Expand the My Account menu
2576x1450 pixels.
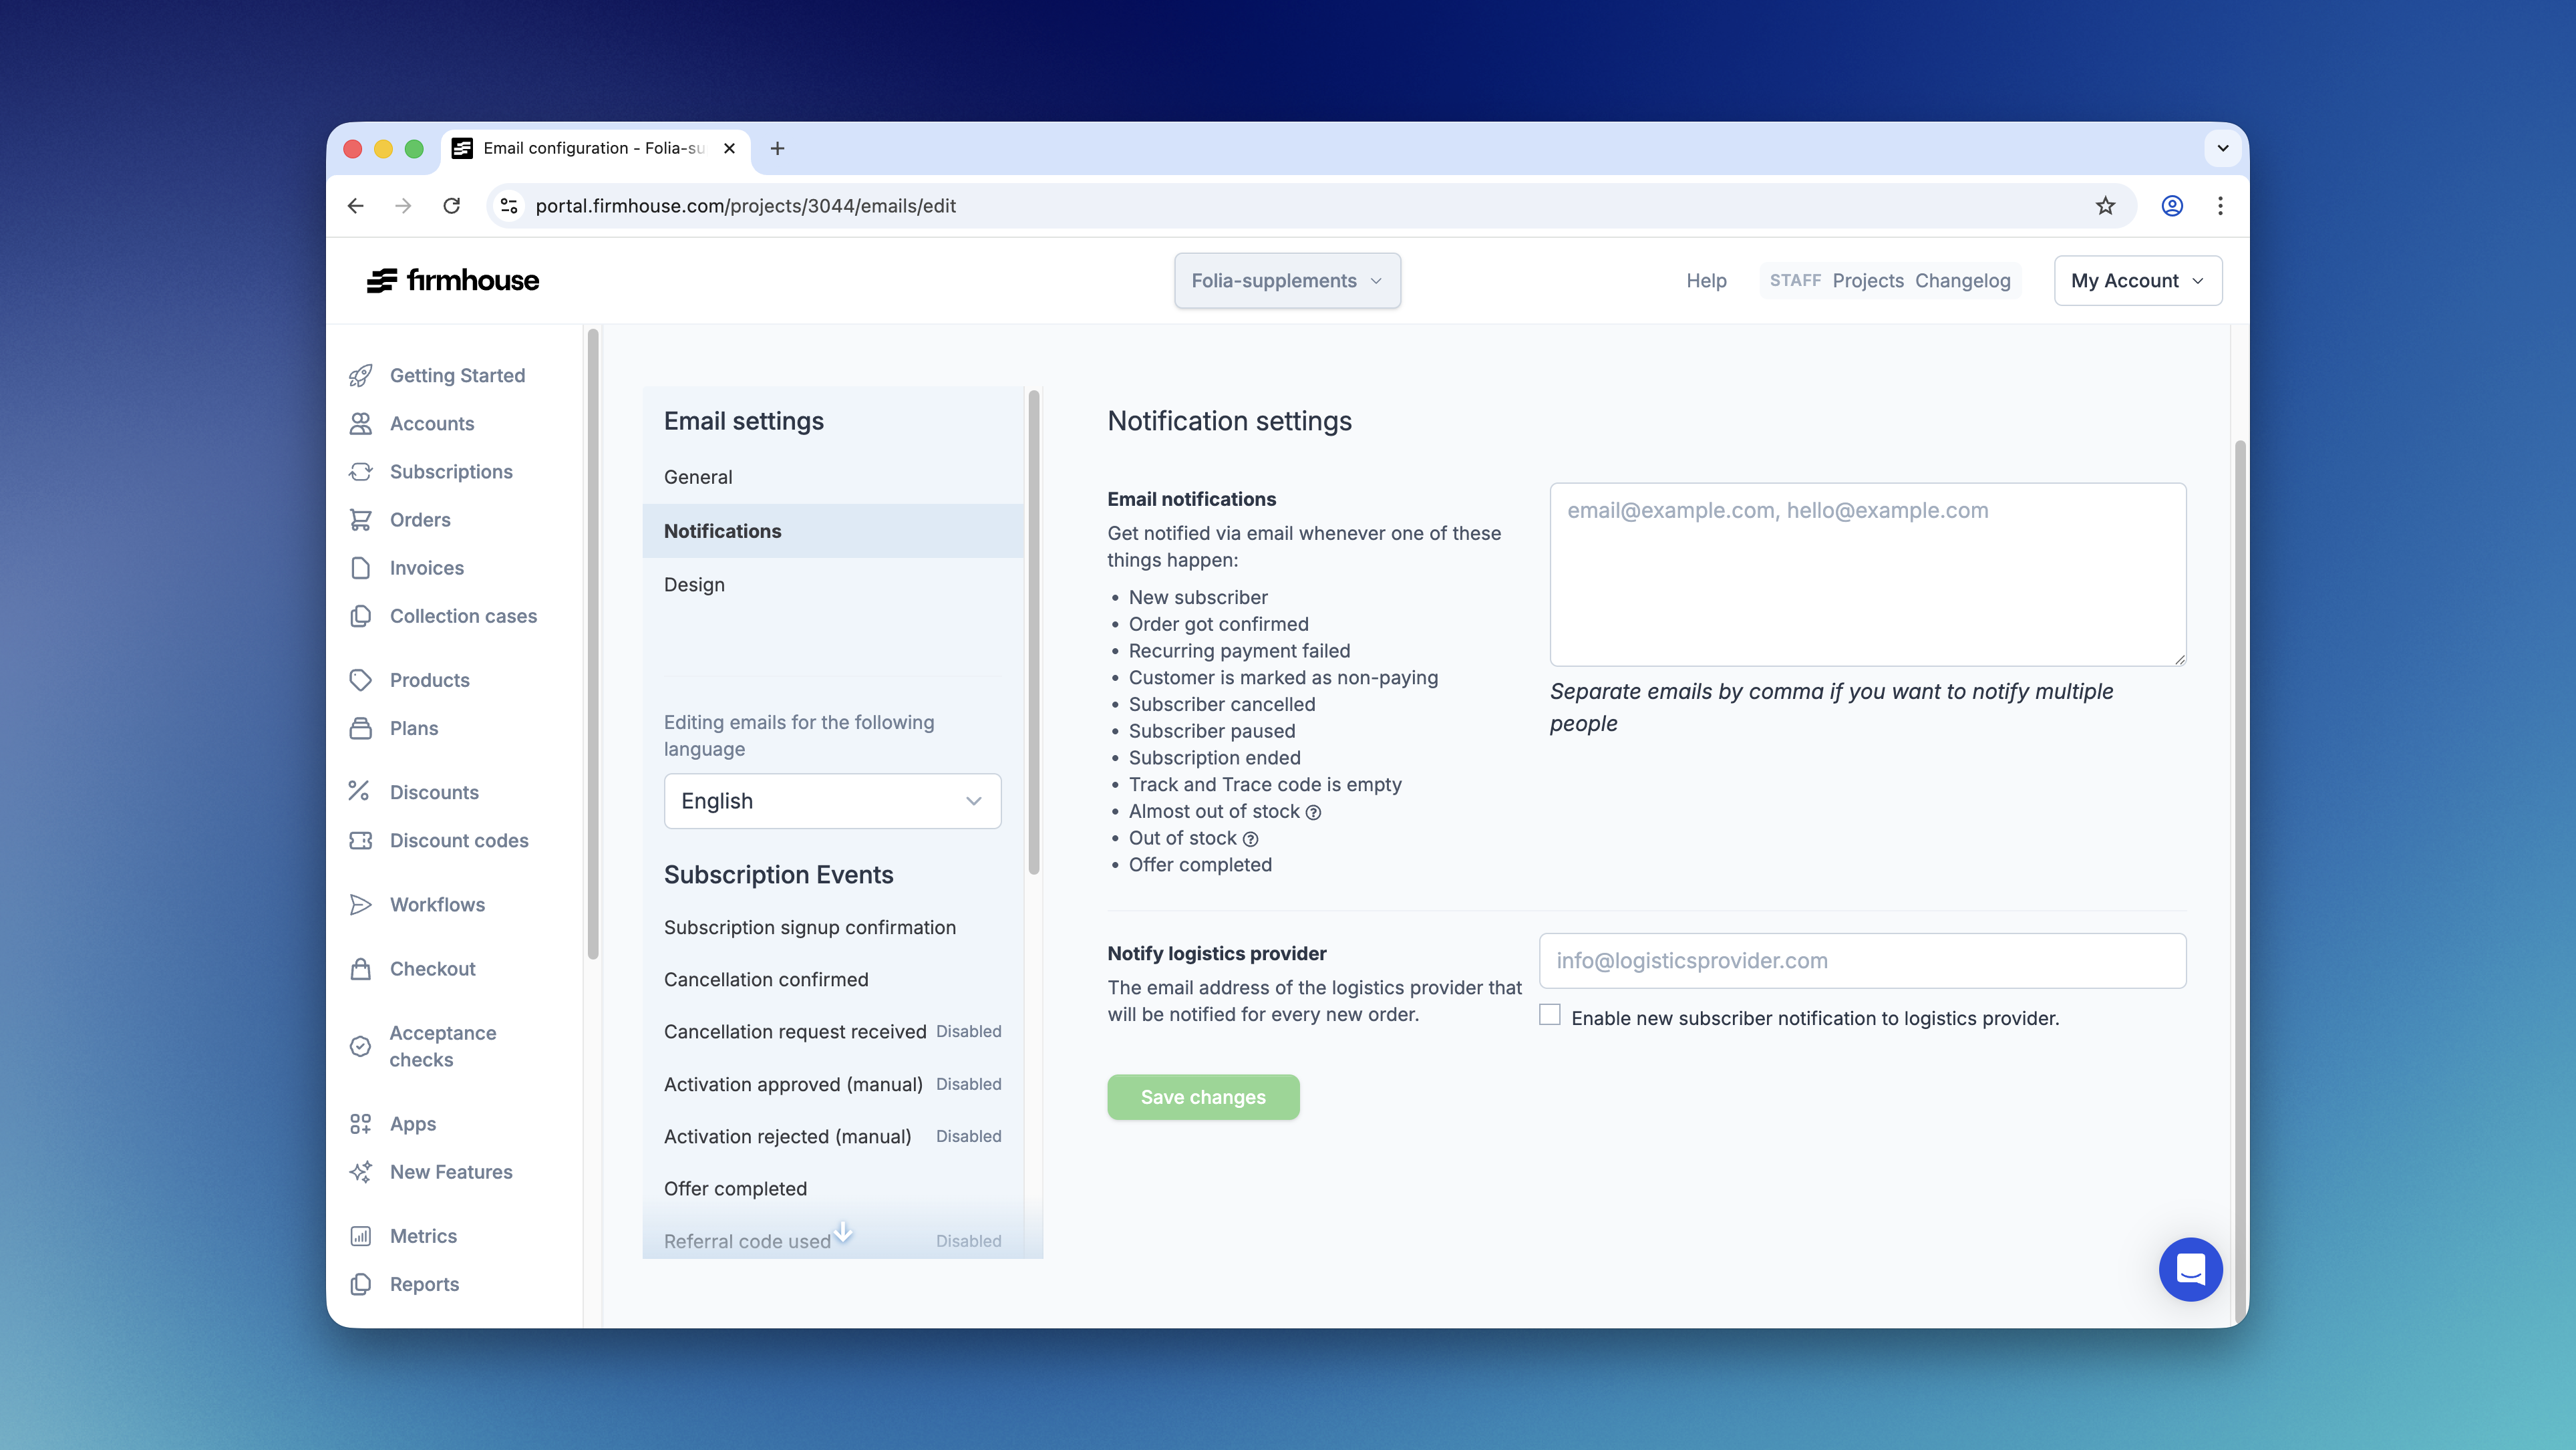click(x=2137, y=281)
